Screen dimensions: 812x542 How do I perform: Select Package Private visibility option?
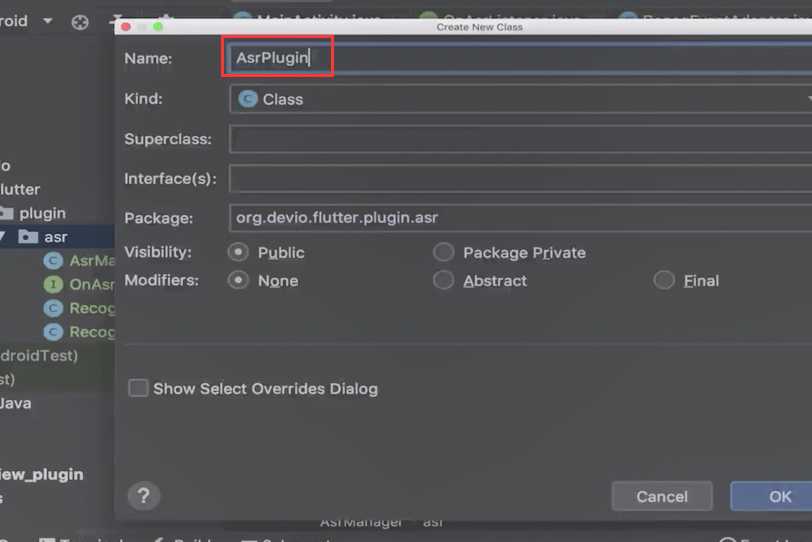click(444, 252)
